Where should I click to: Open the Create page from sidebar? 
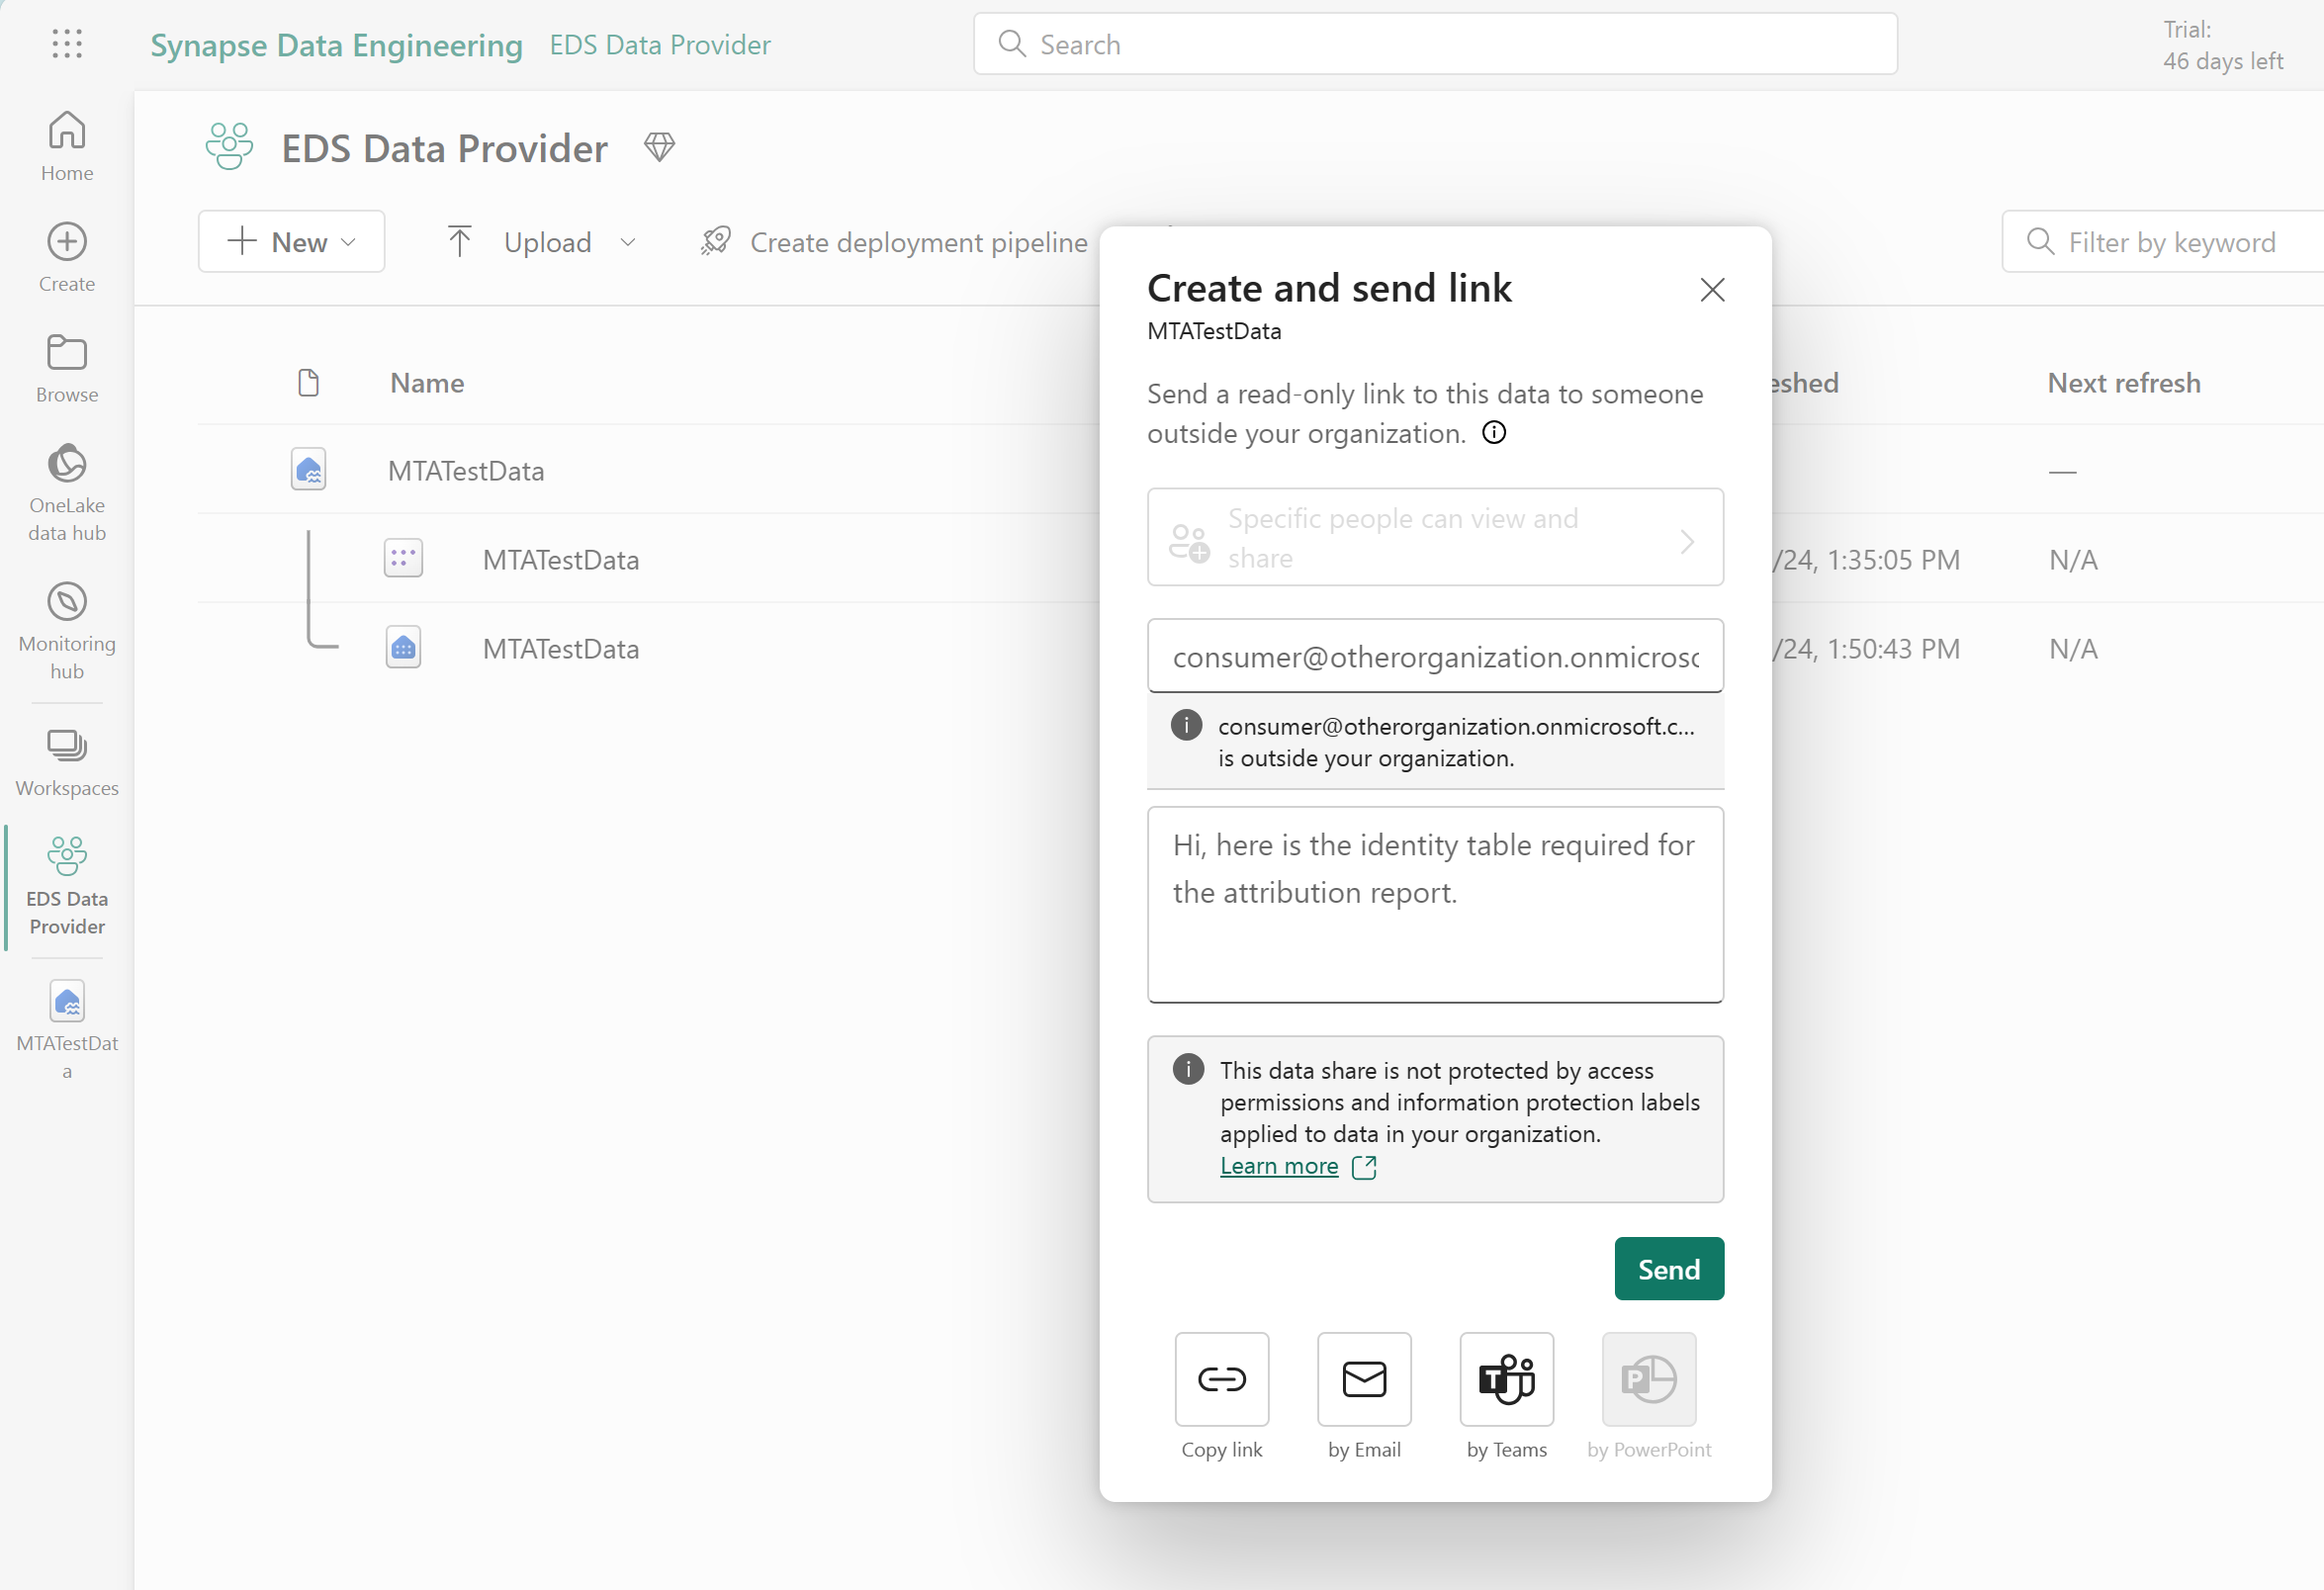(67, 258)
